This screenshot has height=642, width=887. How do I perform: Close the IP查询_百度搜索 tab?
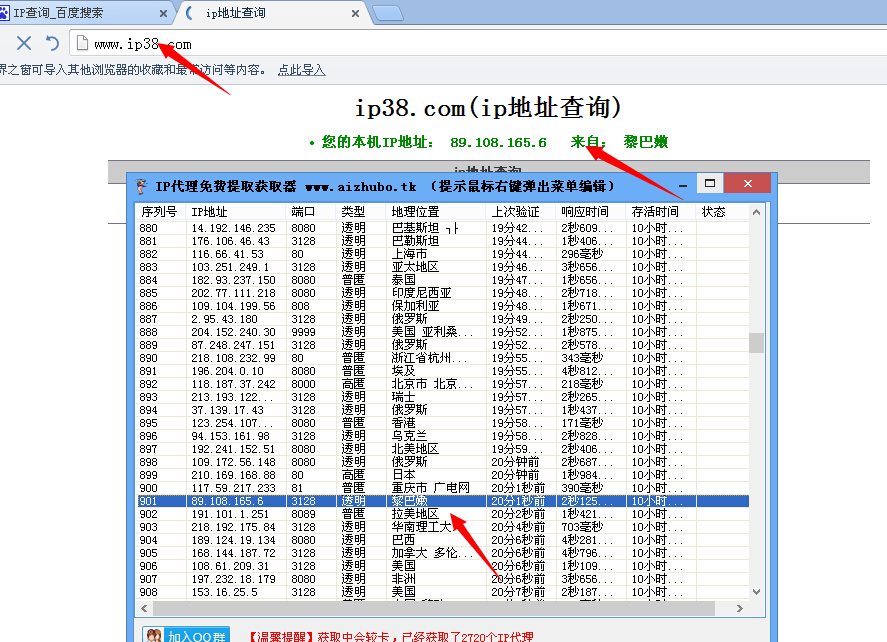(162, 12)
